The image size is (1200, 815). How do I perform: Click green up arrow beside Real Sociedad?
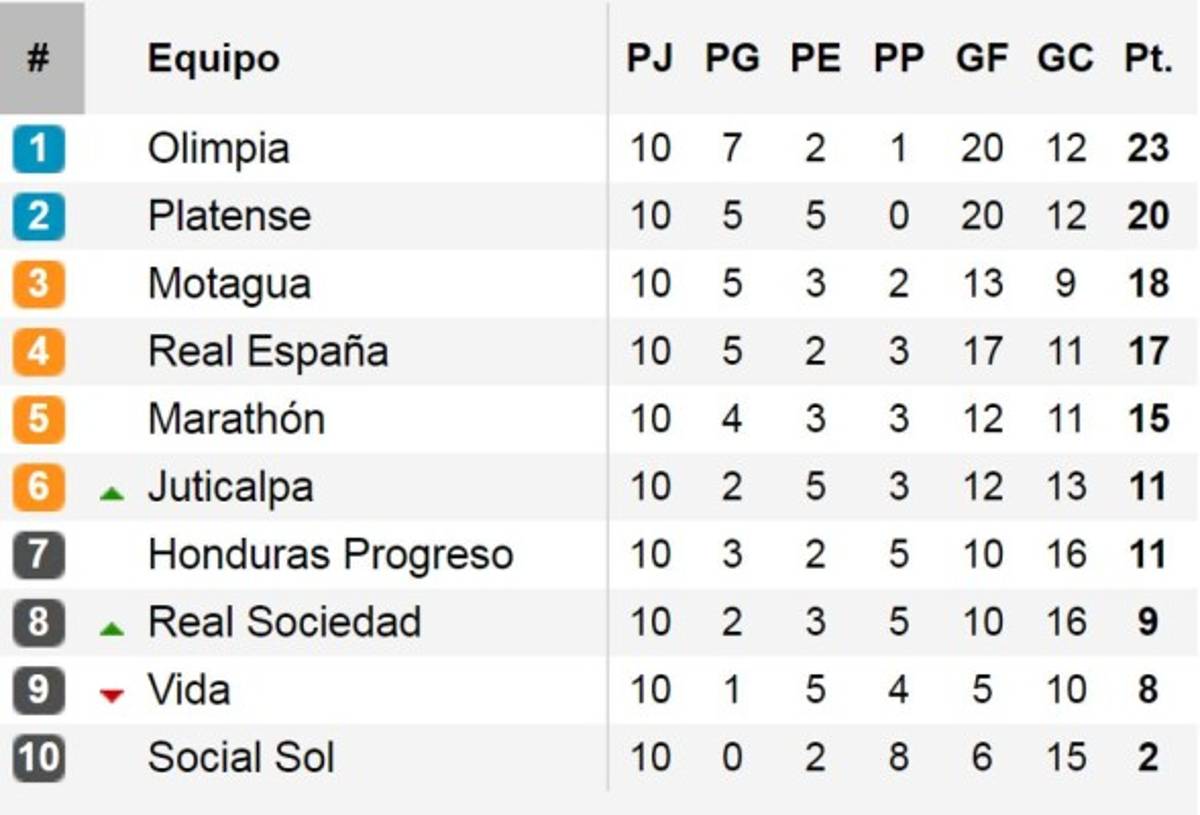point(112,628)
